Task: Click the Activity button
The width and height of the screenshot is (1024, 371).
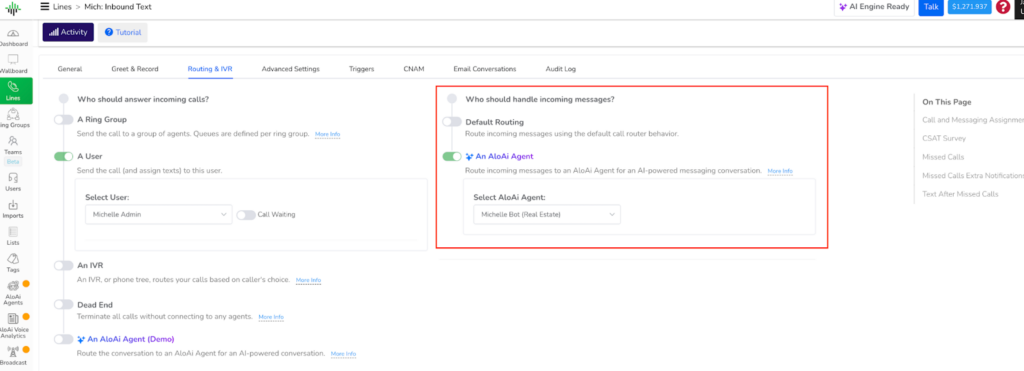Action: (x=69, y=32)
